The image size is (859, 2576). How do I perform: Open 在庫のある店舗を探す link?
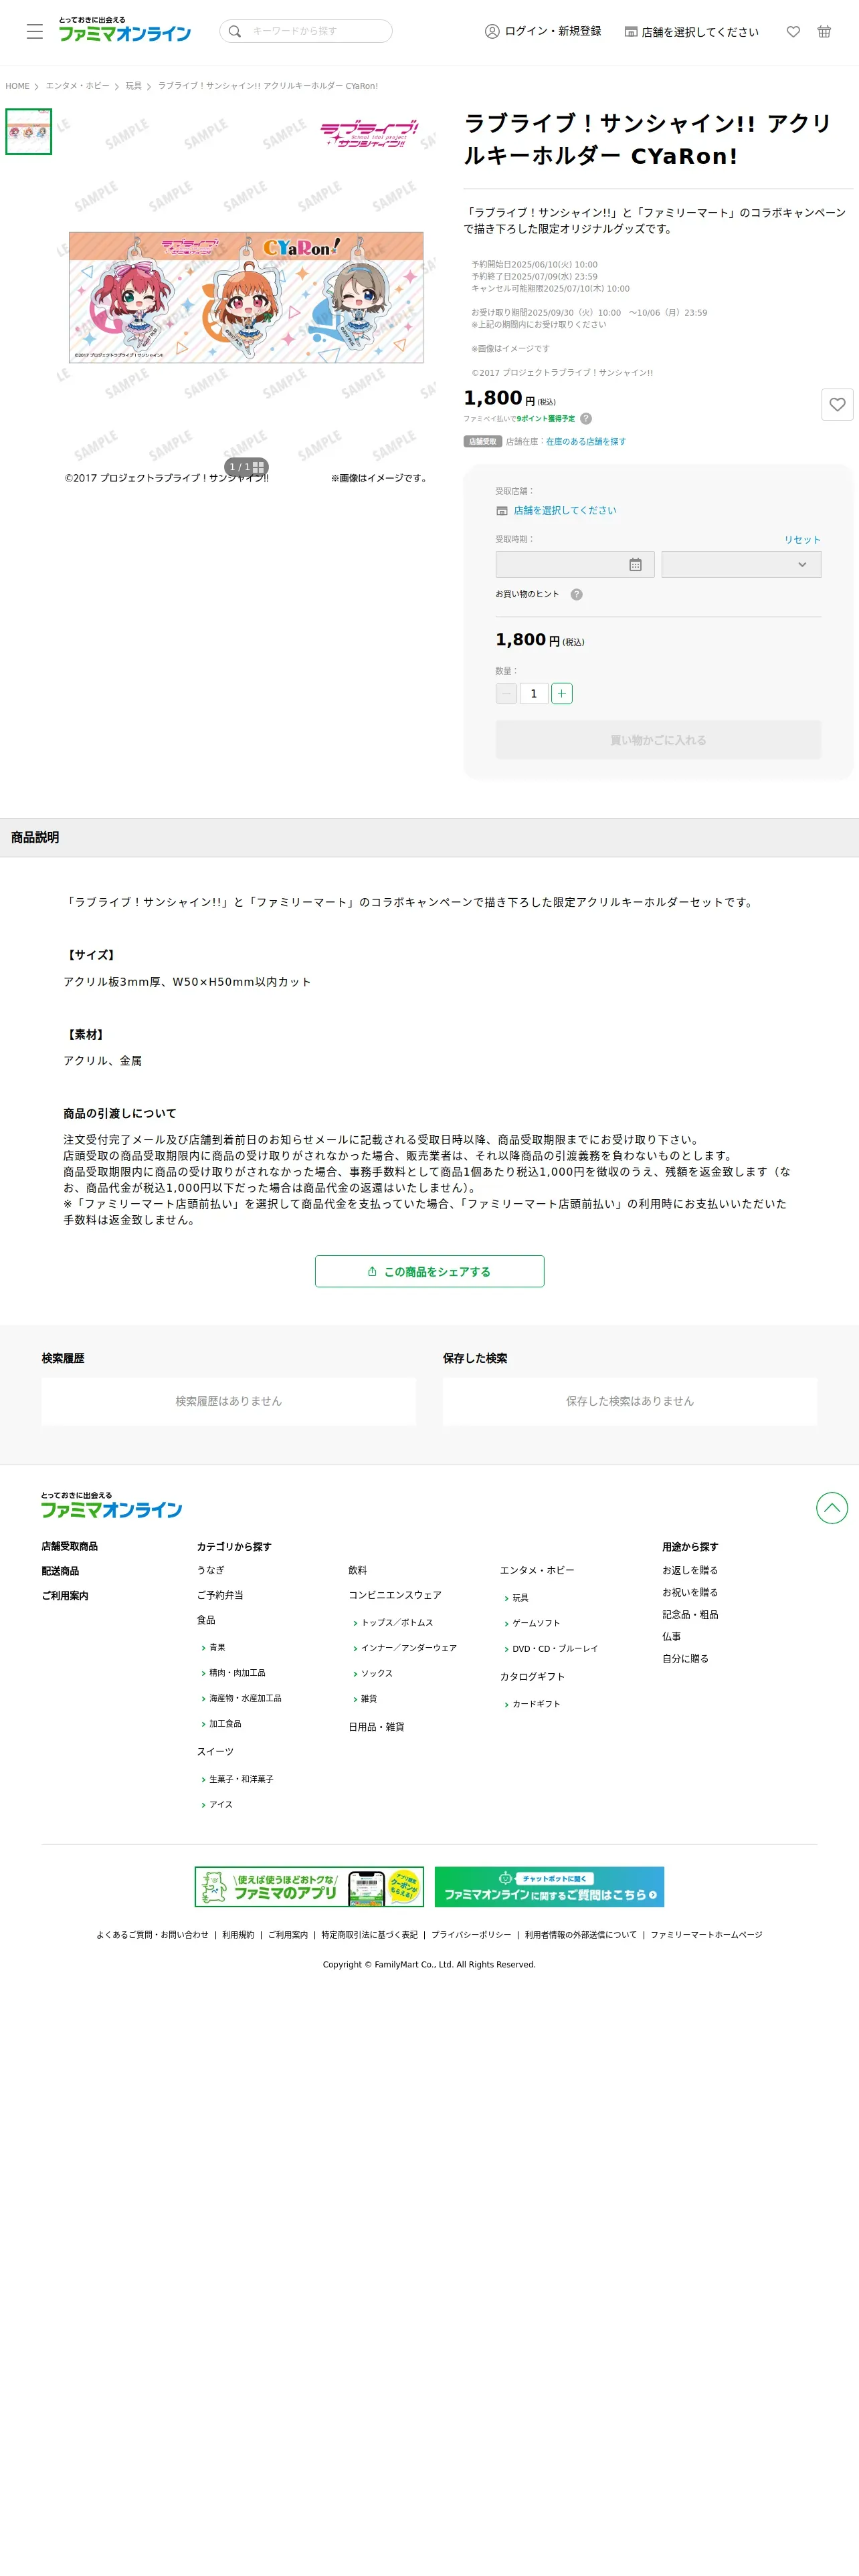click(x=585, y=441)
